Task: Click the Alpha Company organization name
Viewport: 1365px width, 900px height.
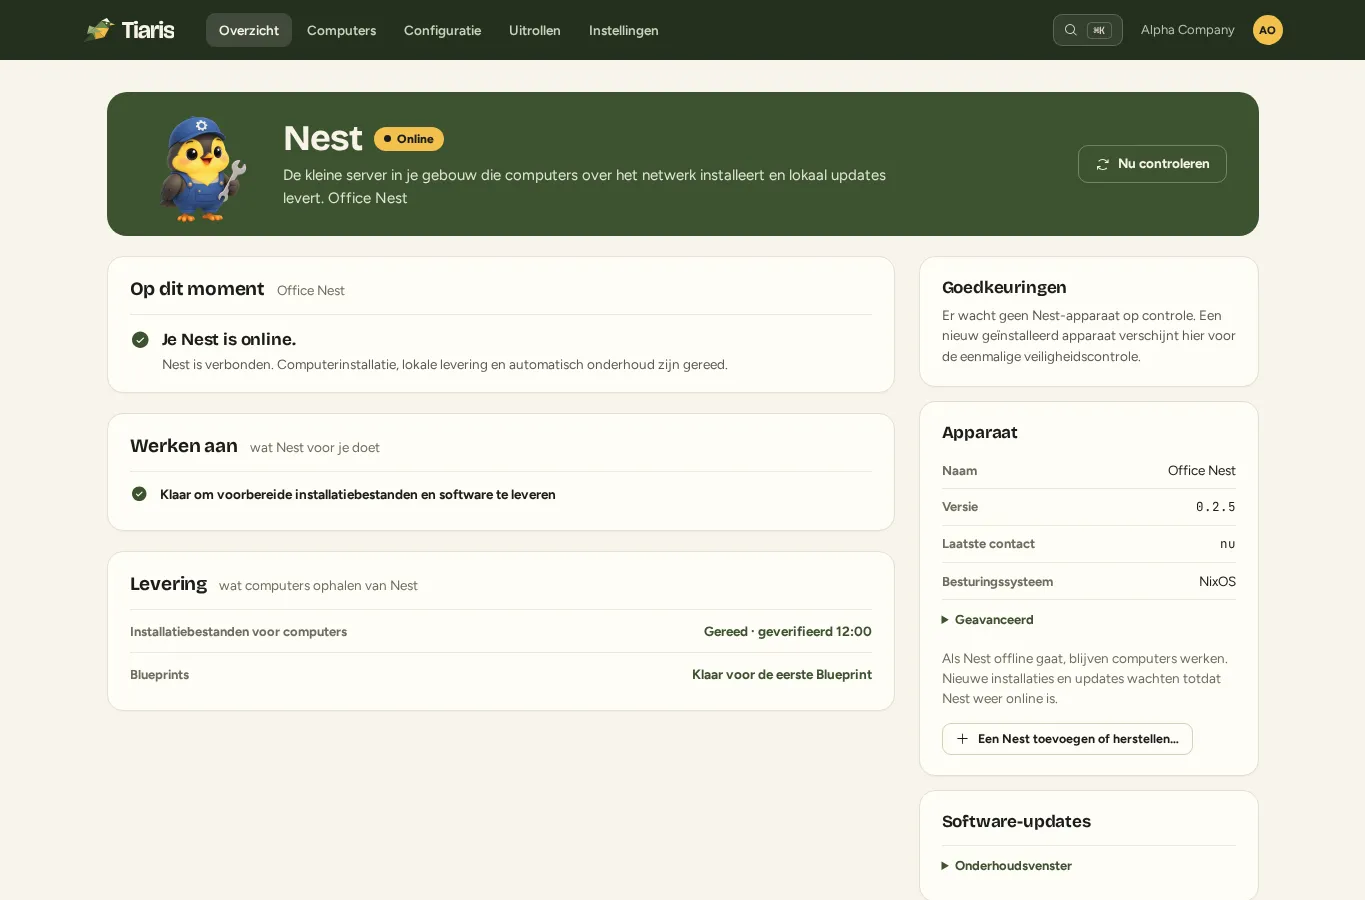Action: click(x=1188, y=30)
